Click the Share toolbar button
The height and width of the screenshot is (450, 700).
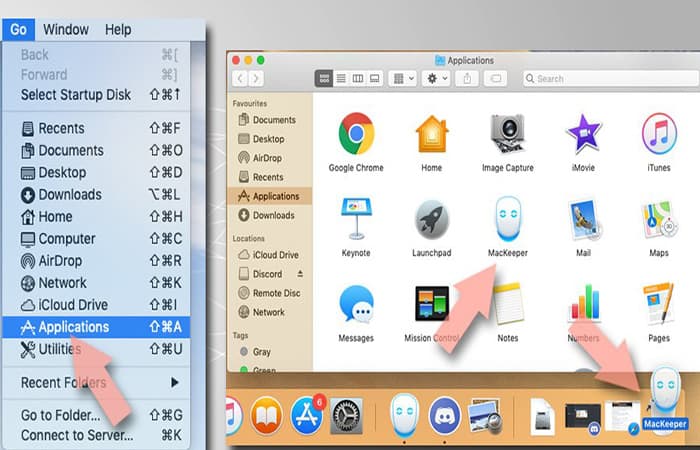click(x=467, y=79)
